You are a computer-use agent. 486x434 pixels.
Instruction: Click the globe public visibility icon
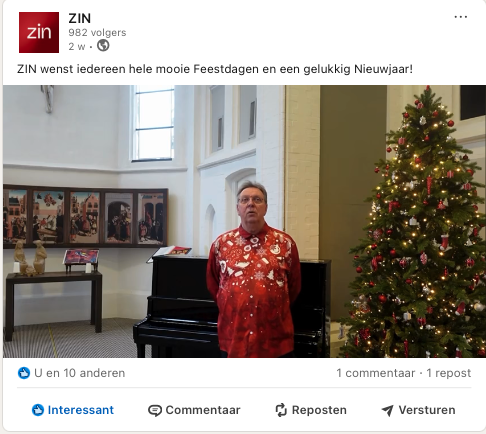103,45
